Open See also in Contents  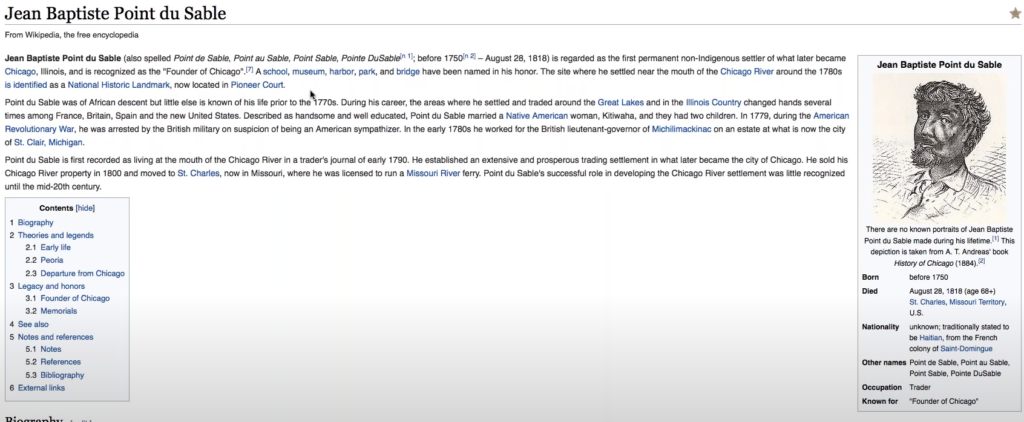[33, 324]
